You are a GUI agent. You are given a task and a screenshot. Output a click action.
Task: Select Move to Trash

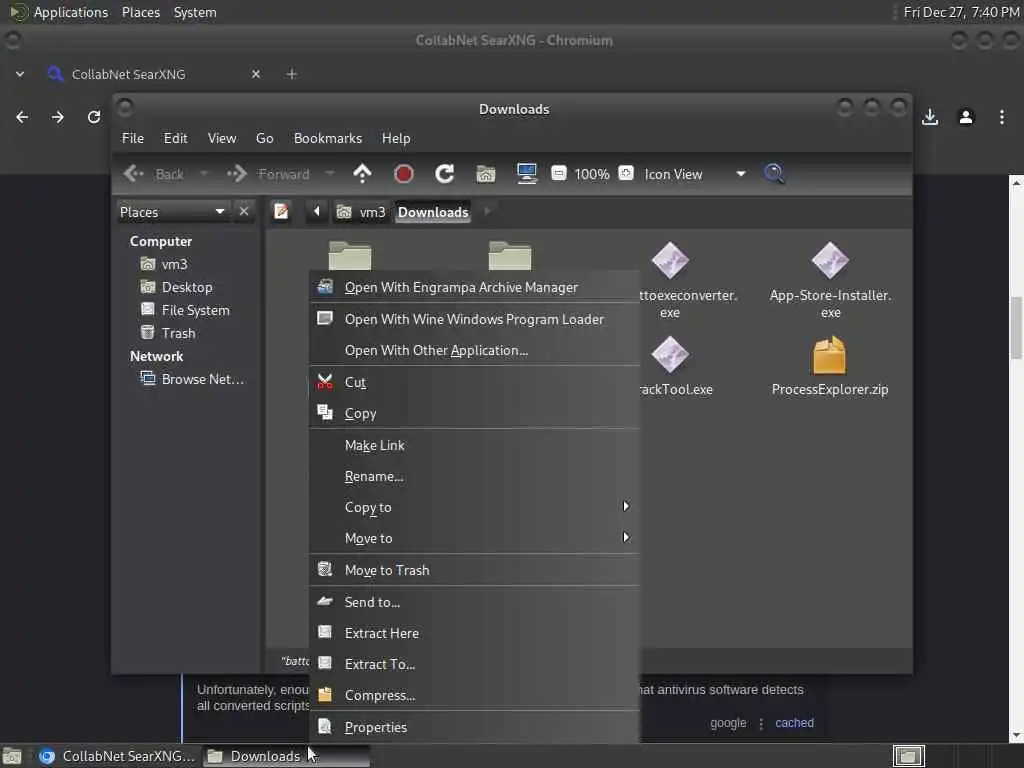pyautogui.click(x=475, y=570)
